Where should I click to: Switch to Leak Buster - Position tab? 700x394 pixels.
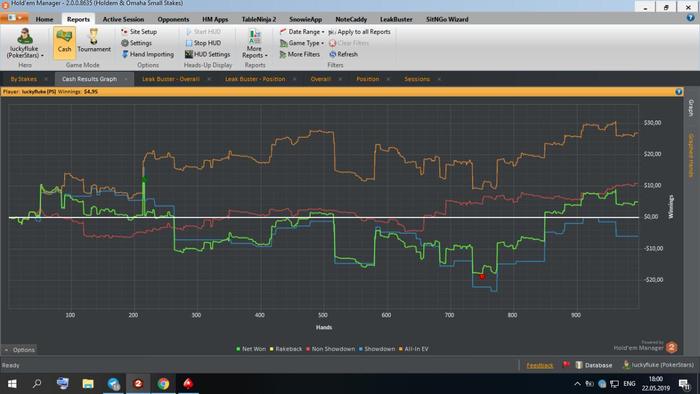255,79
